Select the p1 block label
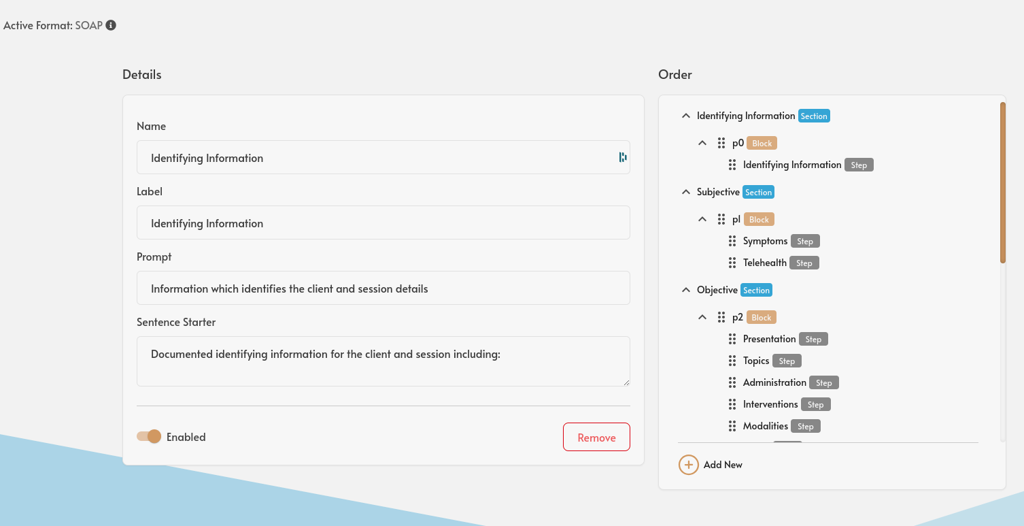Screen dimensions: 1024x526 (737, 219)
